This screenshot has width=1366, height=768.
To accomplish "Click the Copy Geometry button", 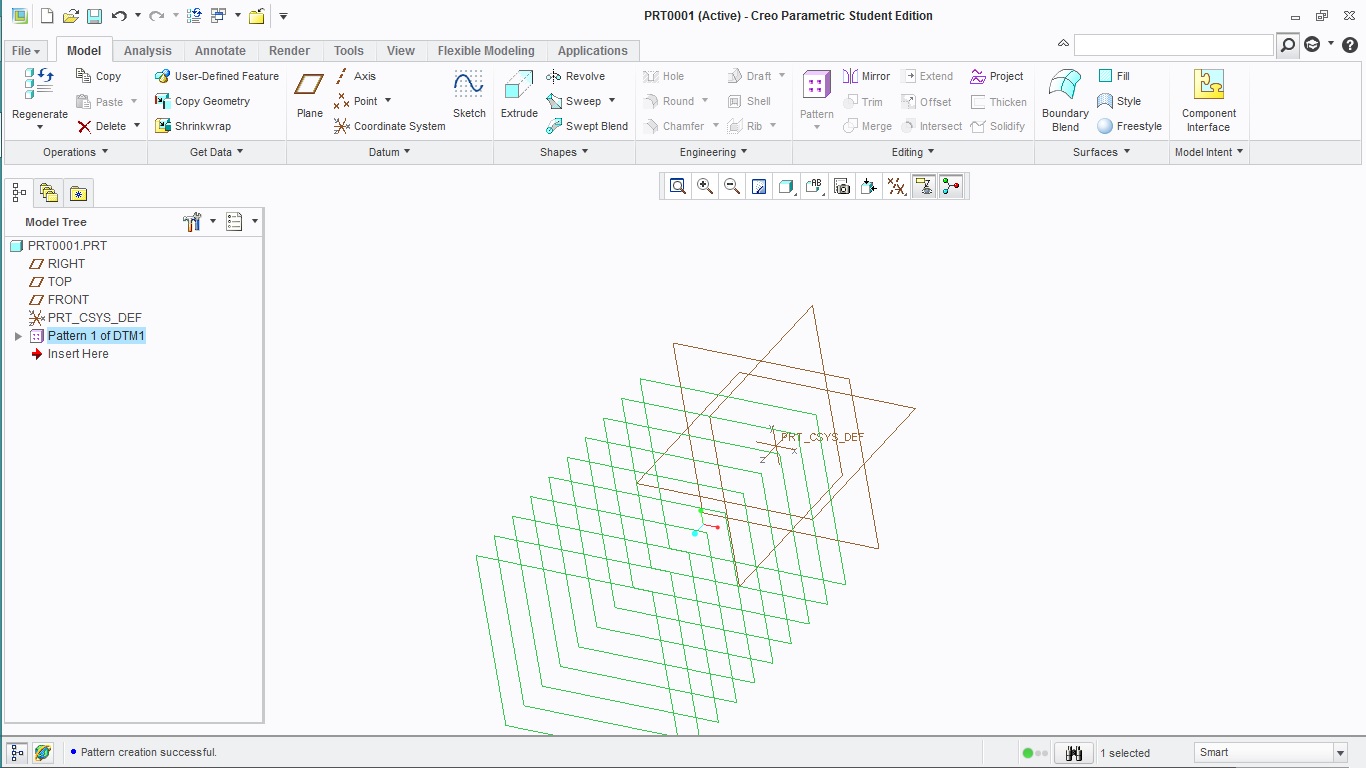I will (x=202, y=101).
